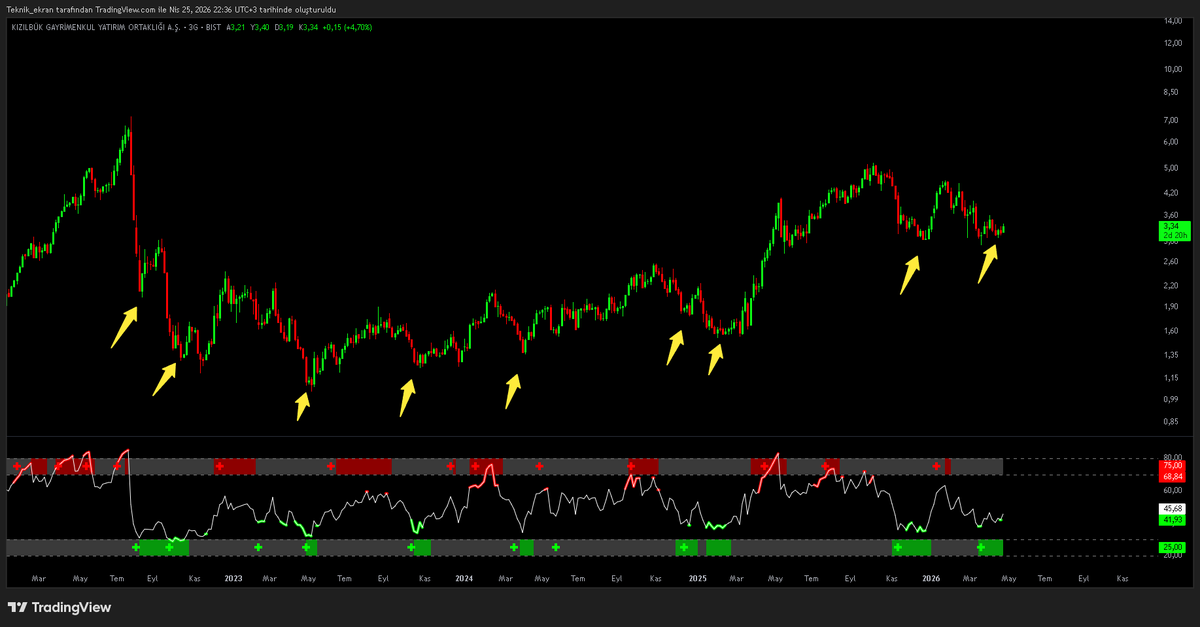Click the 2024 year label on time axis
The width and height of the screenshot is (1200, 627).
pos(464,578)
